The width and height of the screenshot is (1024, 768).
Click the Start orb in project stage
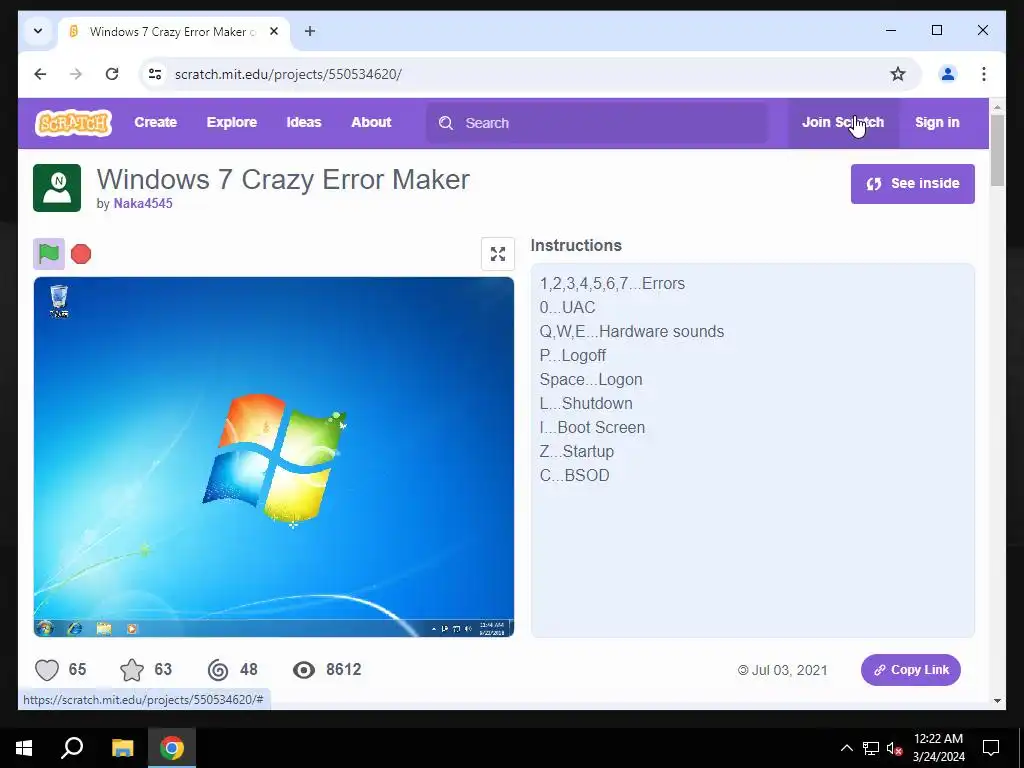click(45, 628)
